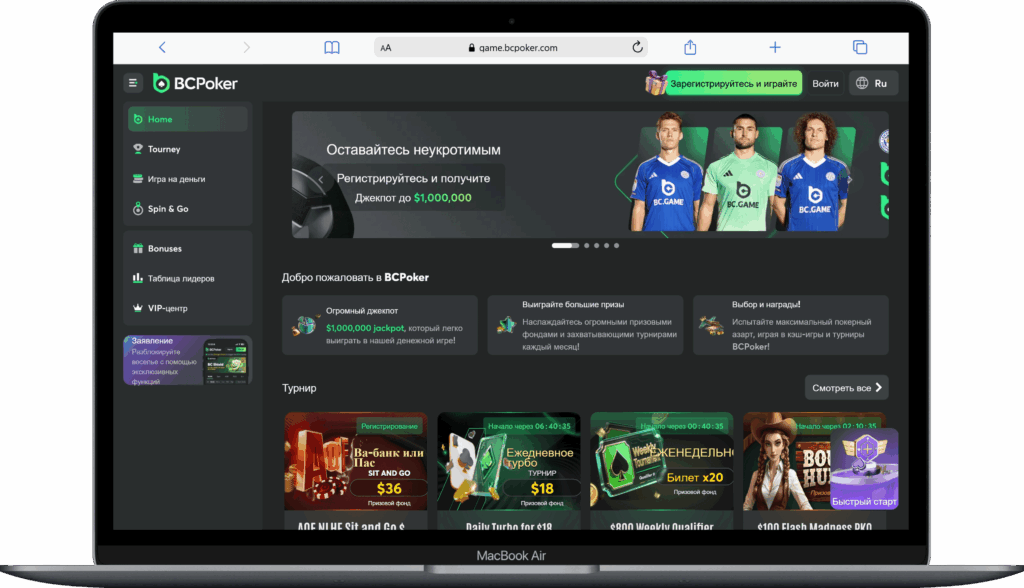This screenshot has height=588, width=1024.
Task: Click the gift box icon in header
Action: click(x=655, y=83)
